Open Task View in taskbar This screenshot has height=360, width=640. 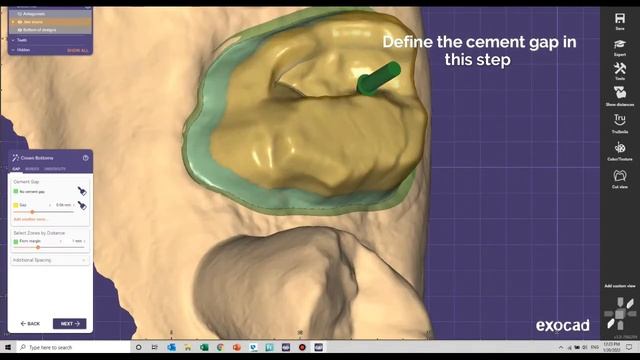tap(155, 347)
